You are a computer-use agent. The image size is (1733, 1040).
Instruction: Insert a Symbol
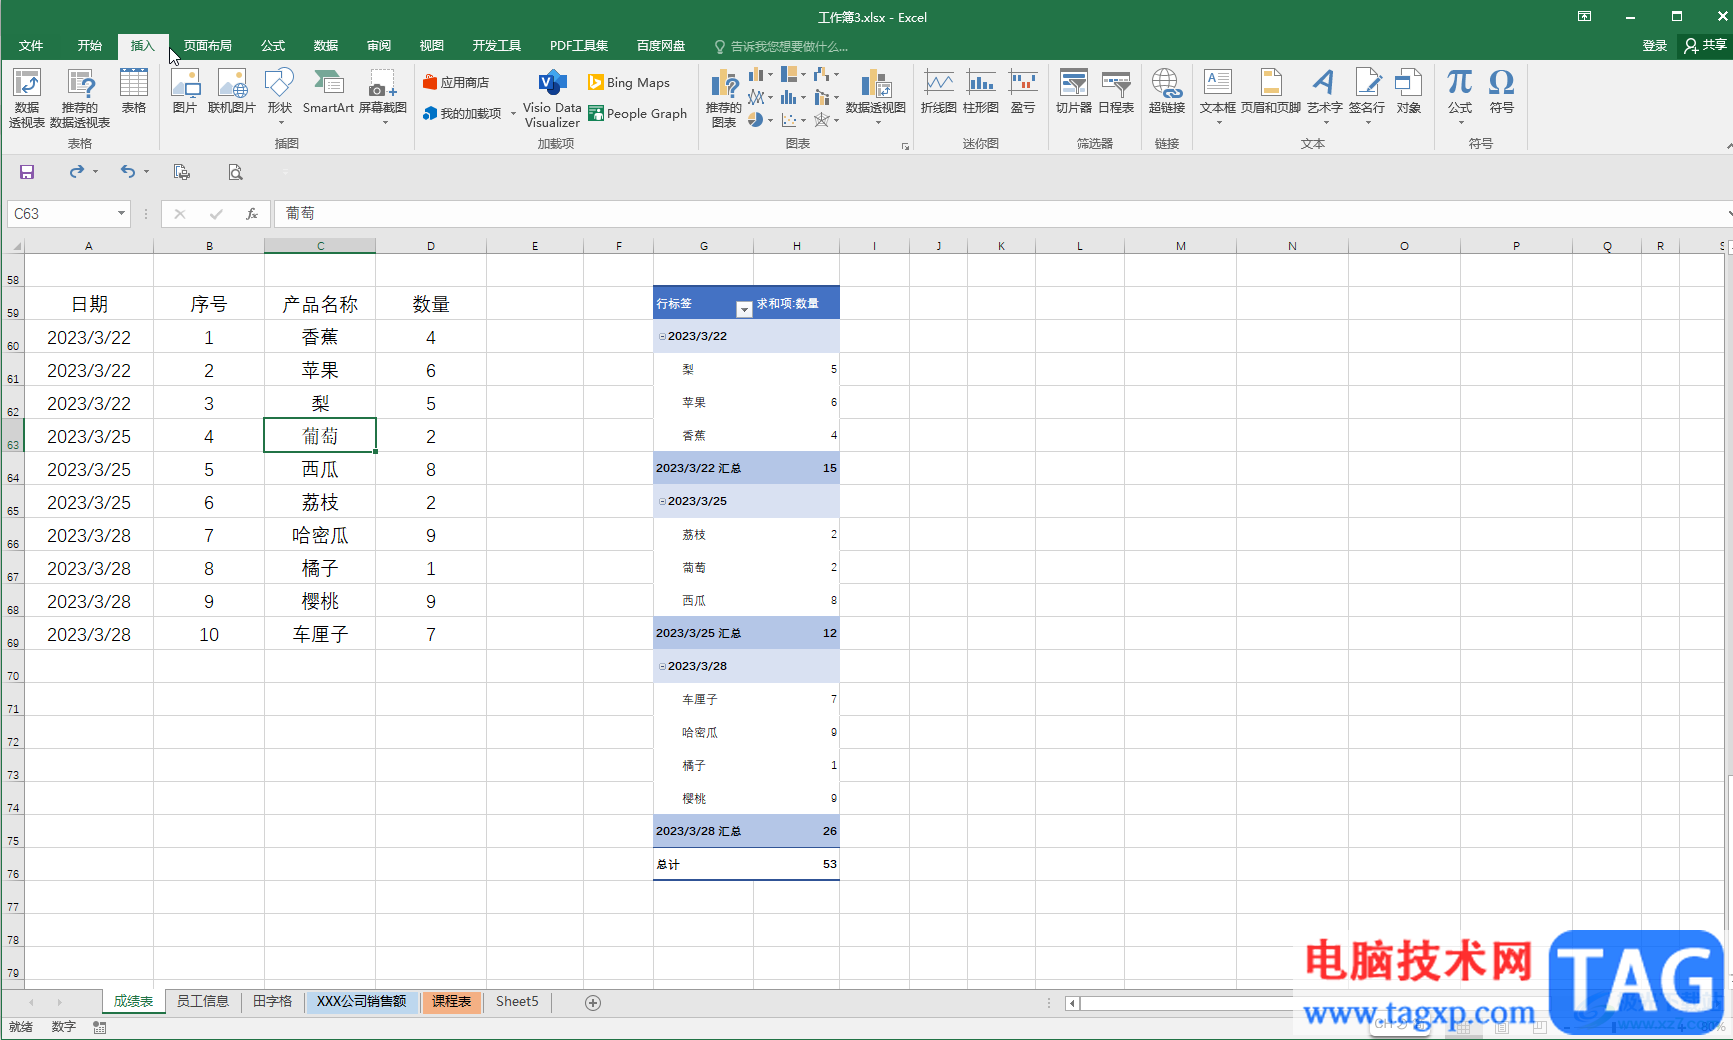click(x=1502, y=91)
